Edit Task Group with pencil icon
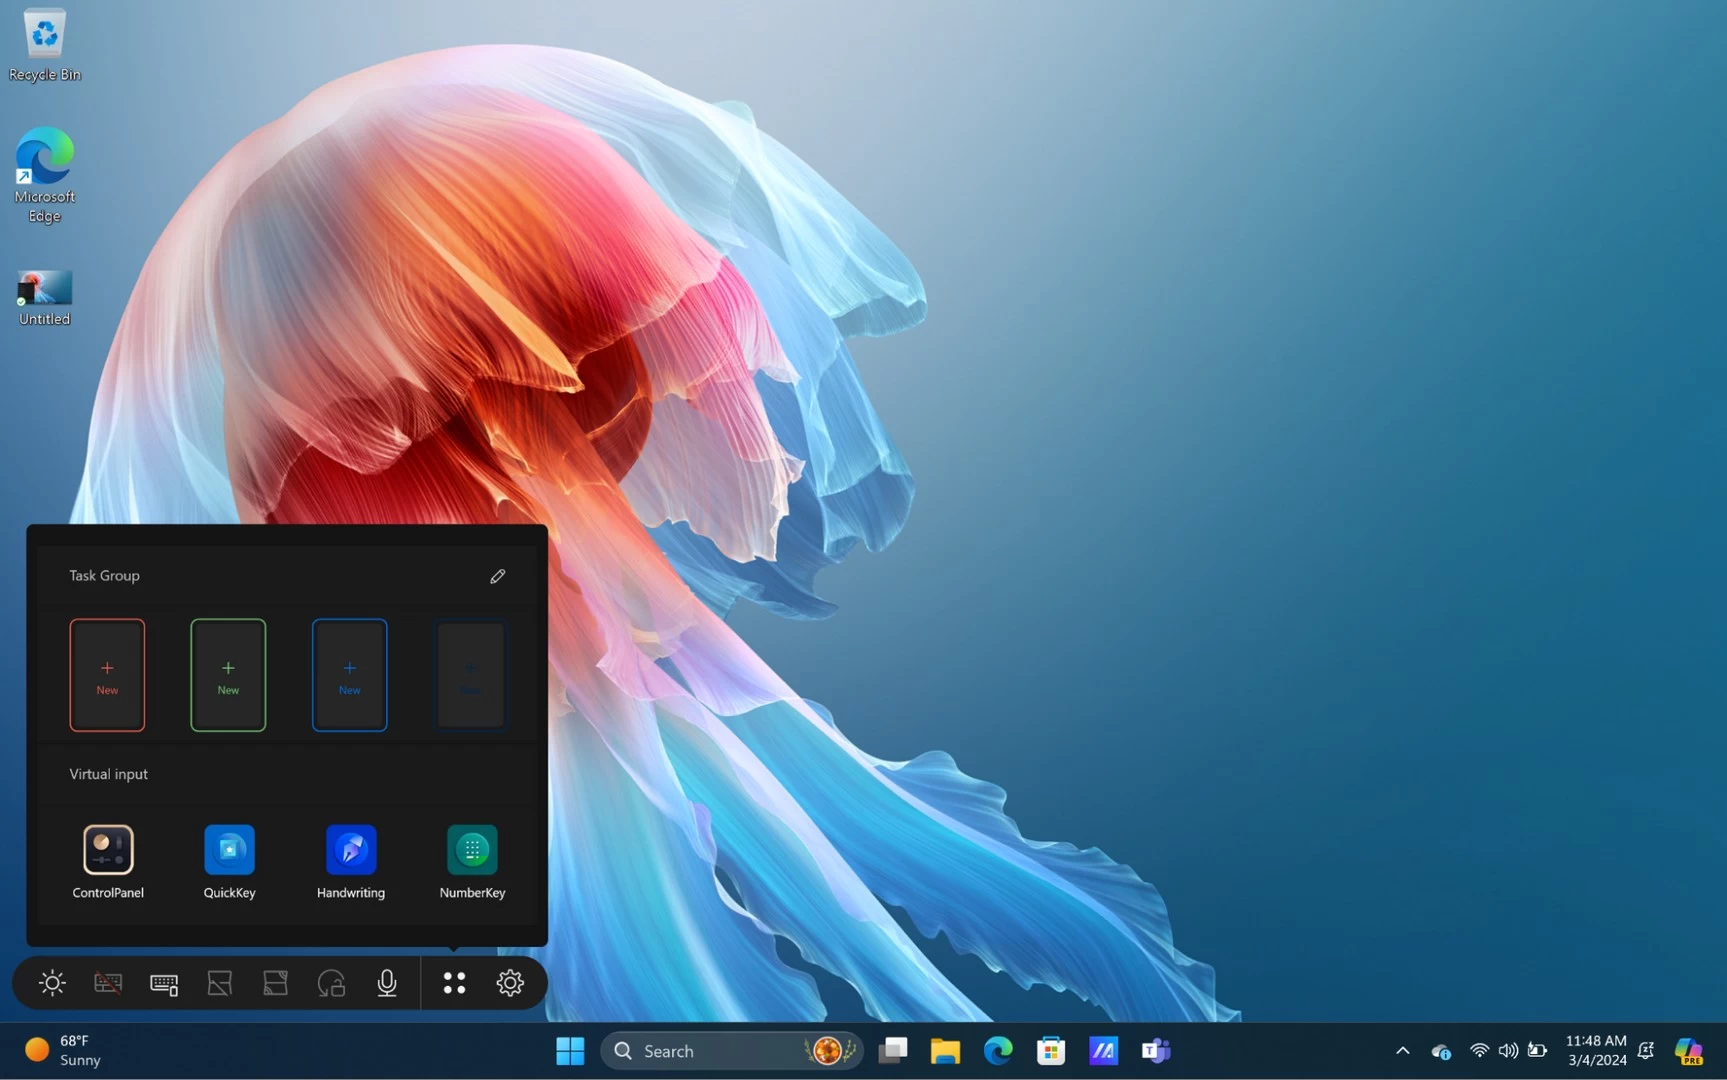This screenshot has width=1727, height=1080. [498, 576]
